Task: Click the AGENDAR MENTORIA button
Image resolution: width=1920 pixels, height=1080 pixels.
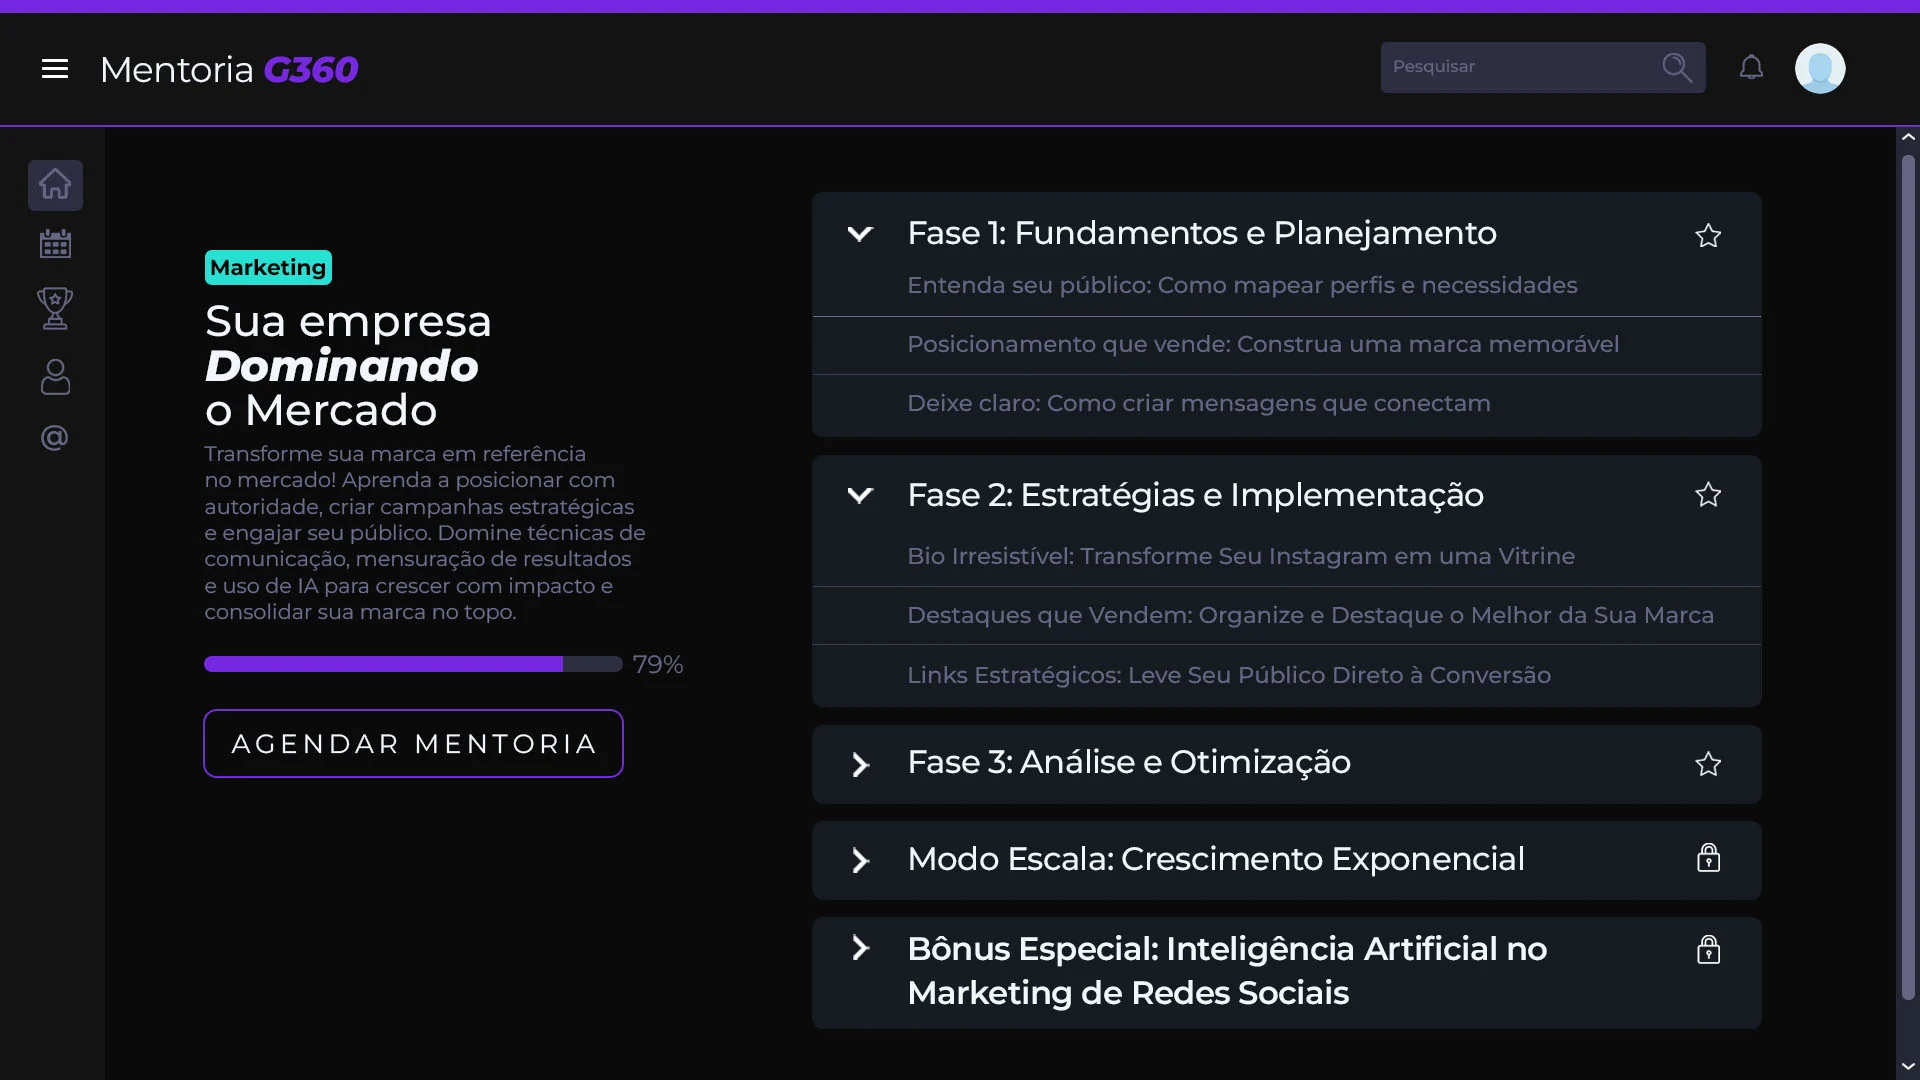Action: [x=413, y=743]
